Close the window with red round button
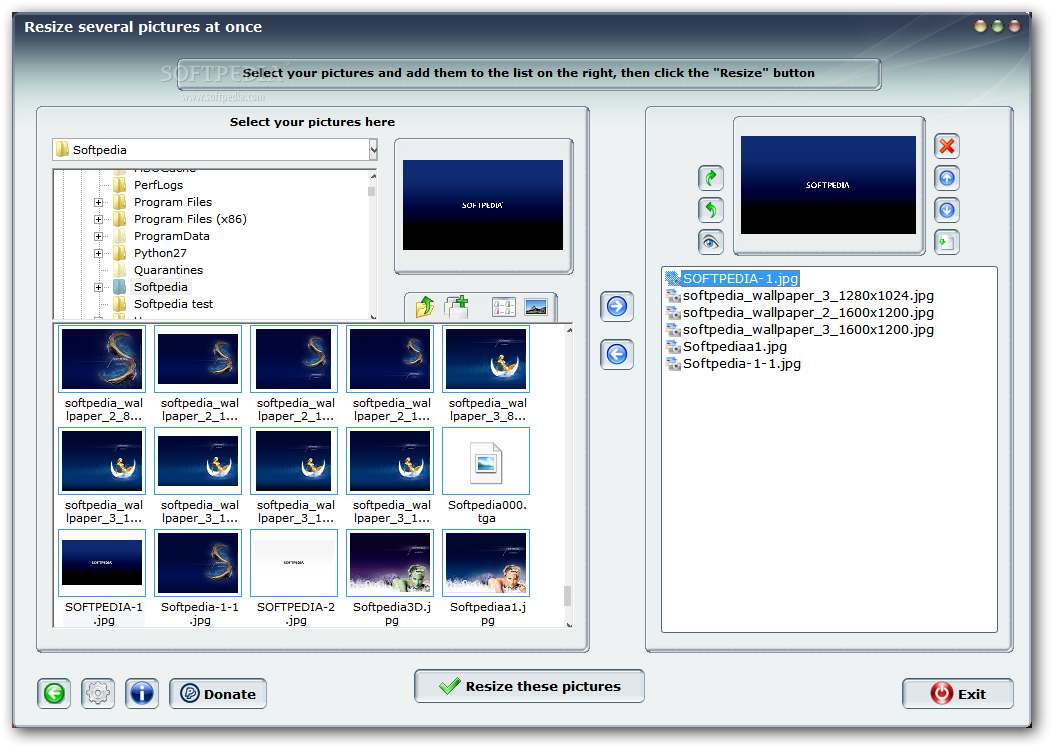The image size is (1052, 748). tap(1014, 27)
